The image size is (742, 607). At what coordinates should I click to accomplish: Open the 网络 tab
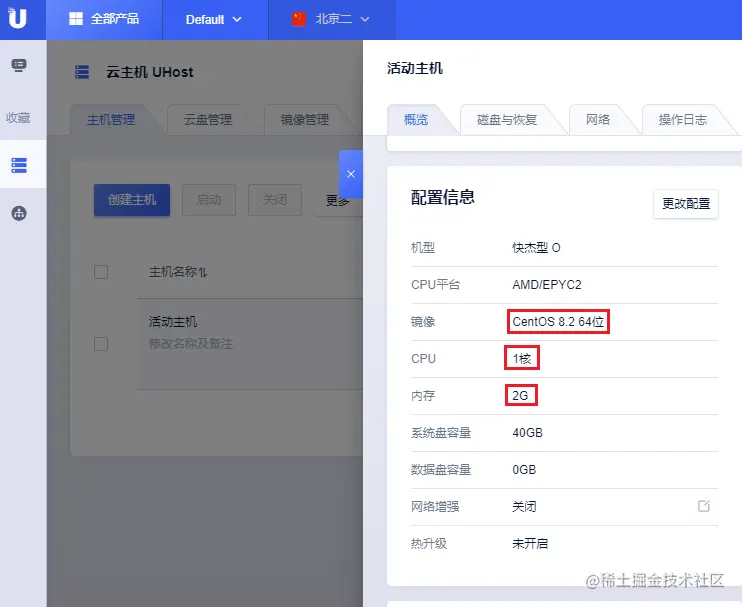pos(598,120)
